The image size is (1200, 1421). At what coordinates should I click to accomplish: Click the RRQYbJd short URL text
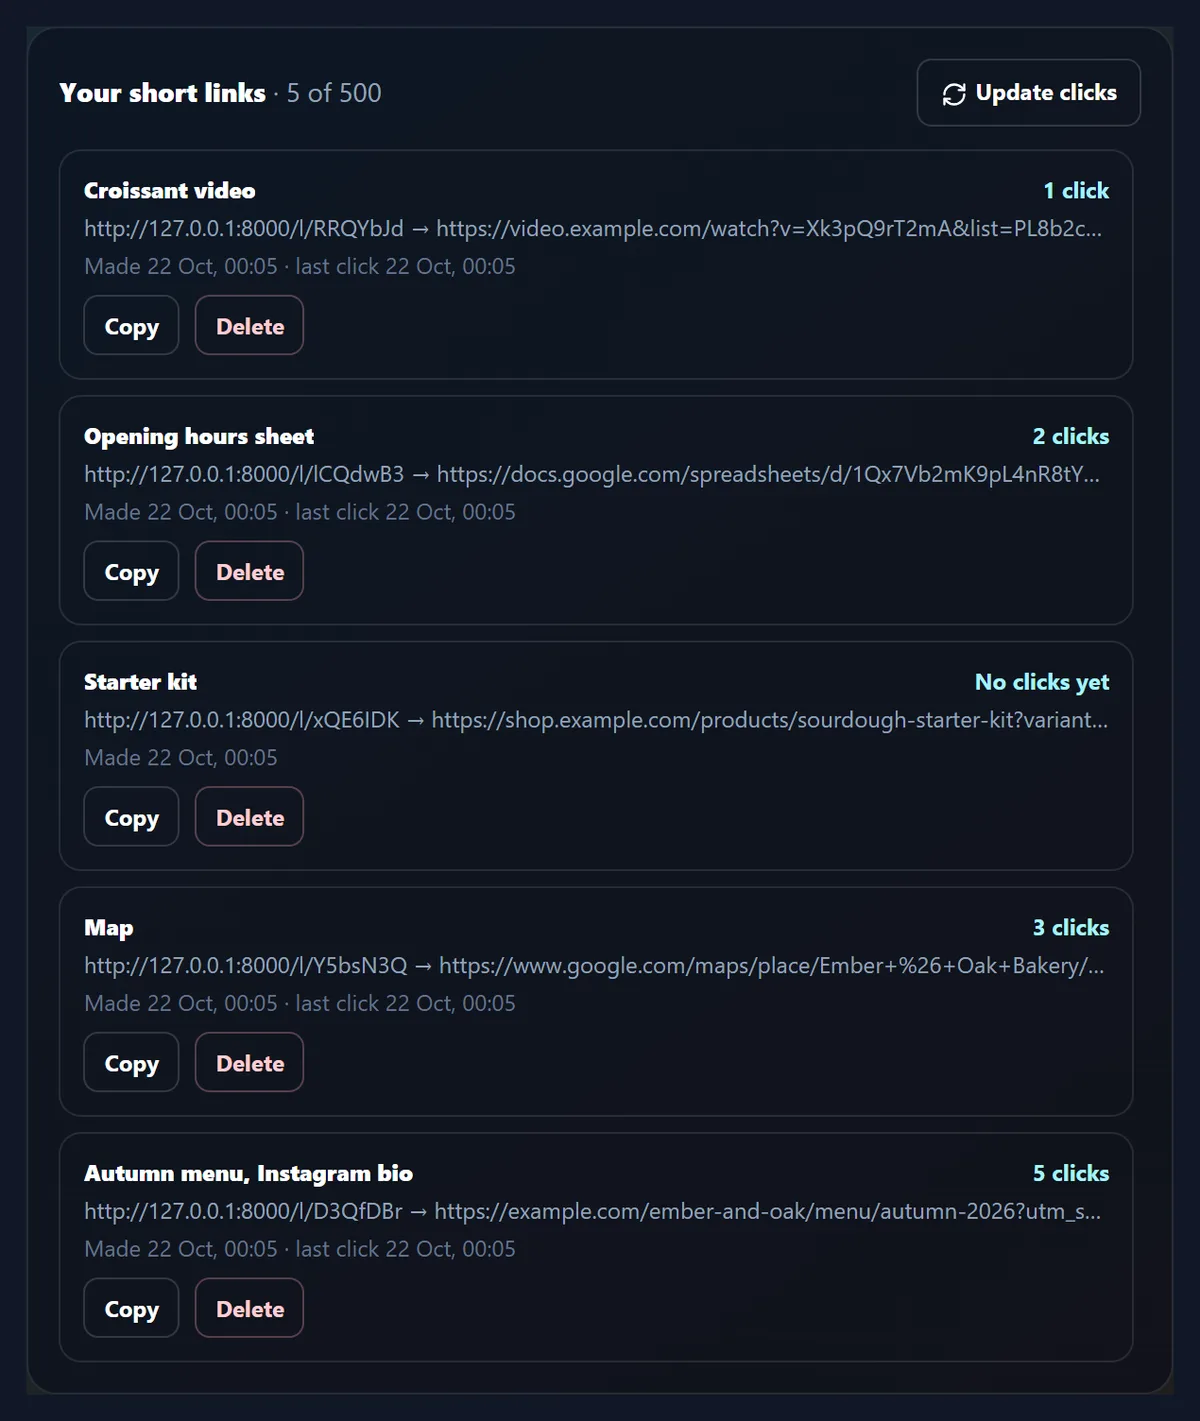(244, 229)
